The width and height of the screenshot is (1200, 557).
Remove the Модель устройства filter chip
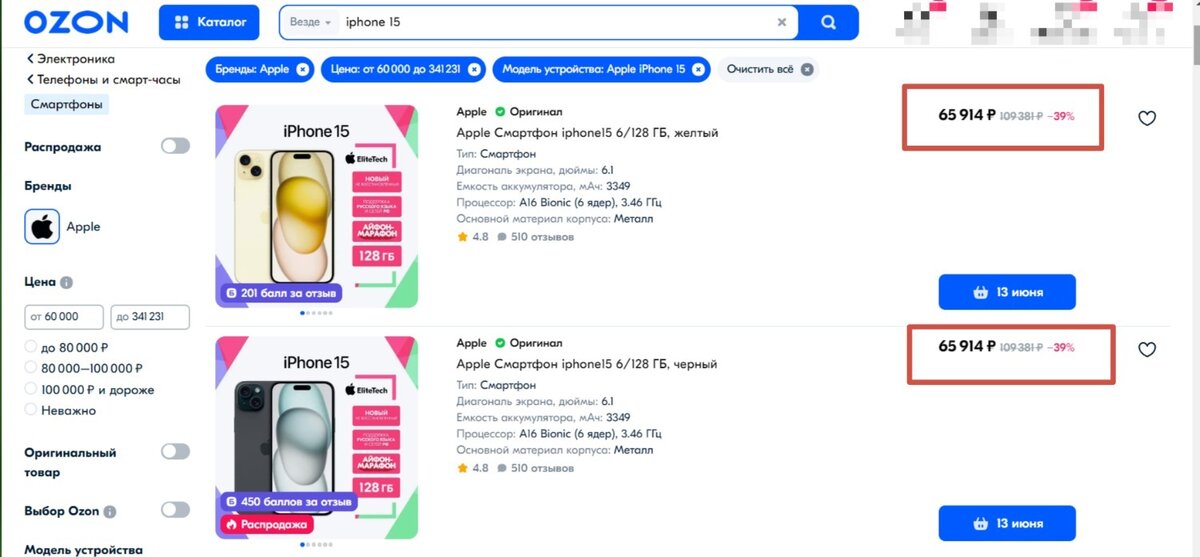click(699, 69)
